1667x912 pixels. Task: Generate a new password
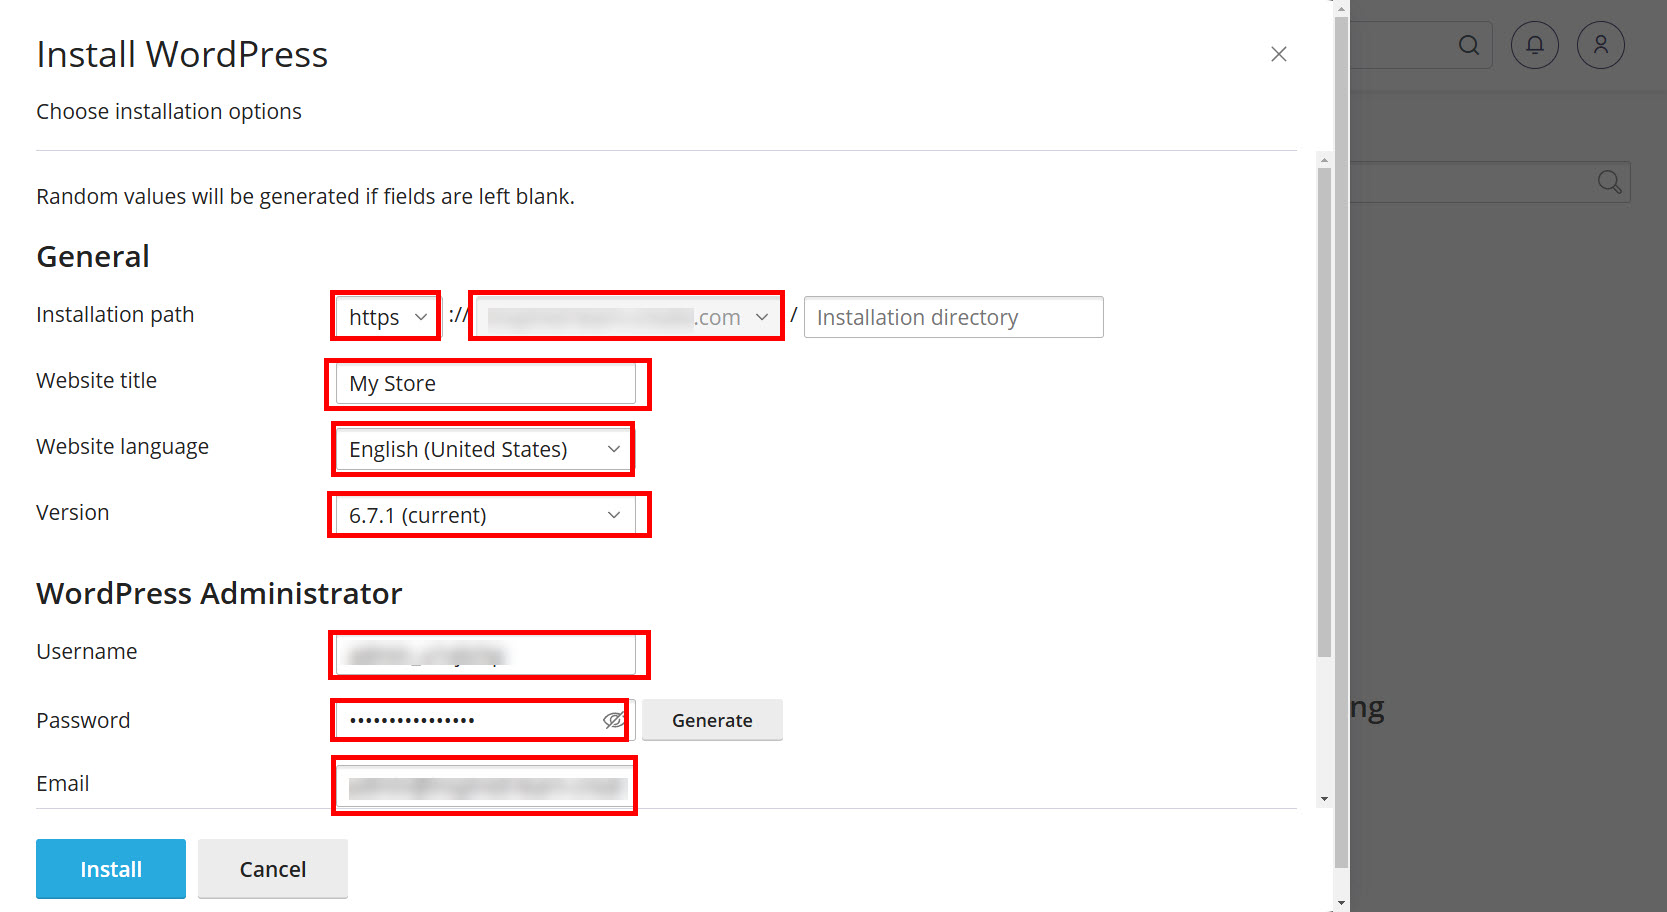click(712, 720)
